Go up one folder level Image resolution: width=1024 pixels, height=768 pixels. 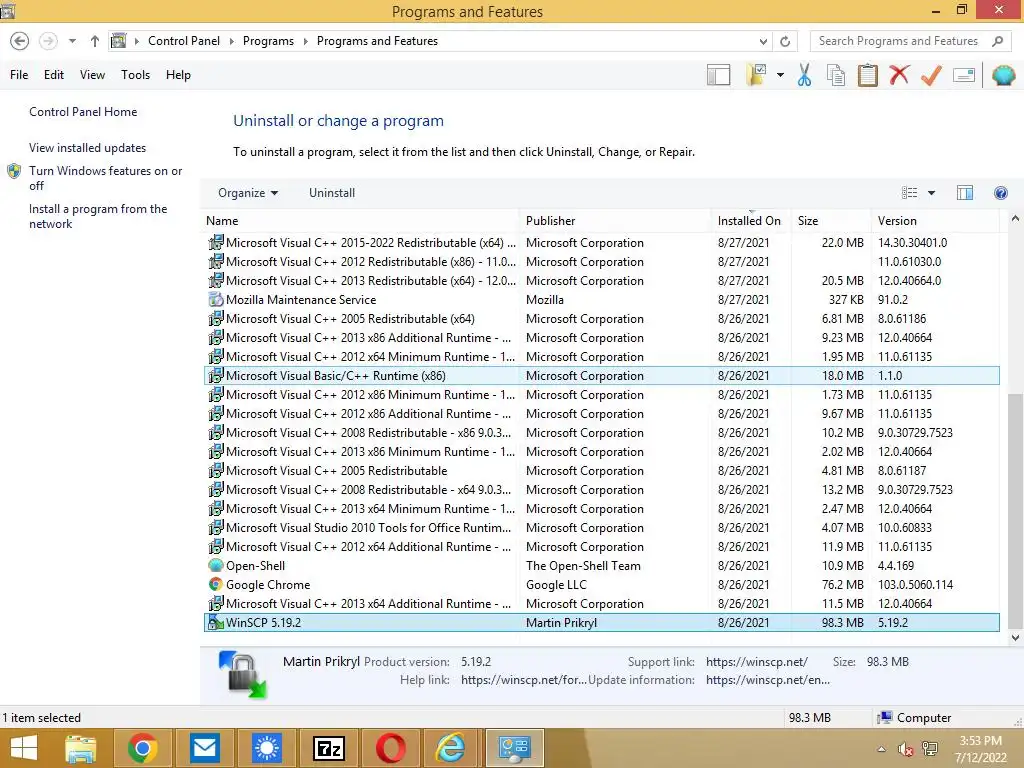tap(95, 41)
